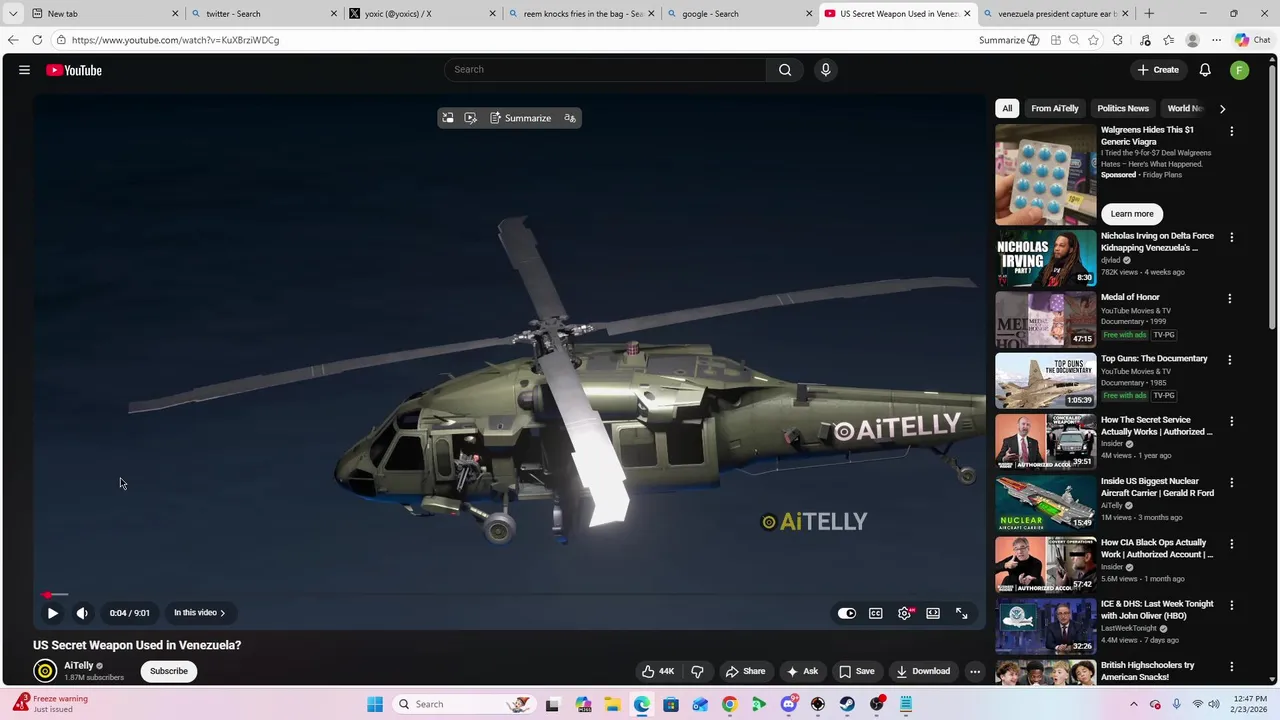This screenshot has width=1280, height=720.
Task: Click the picture-in-picture overlay icon
Action: click(x=448, y=118)
